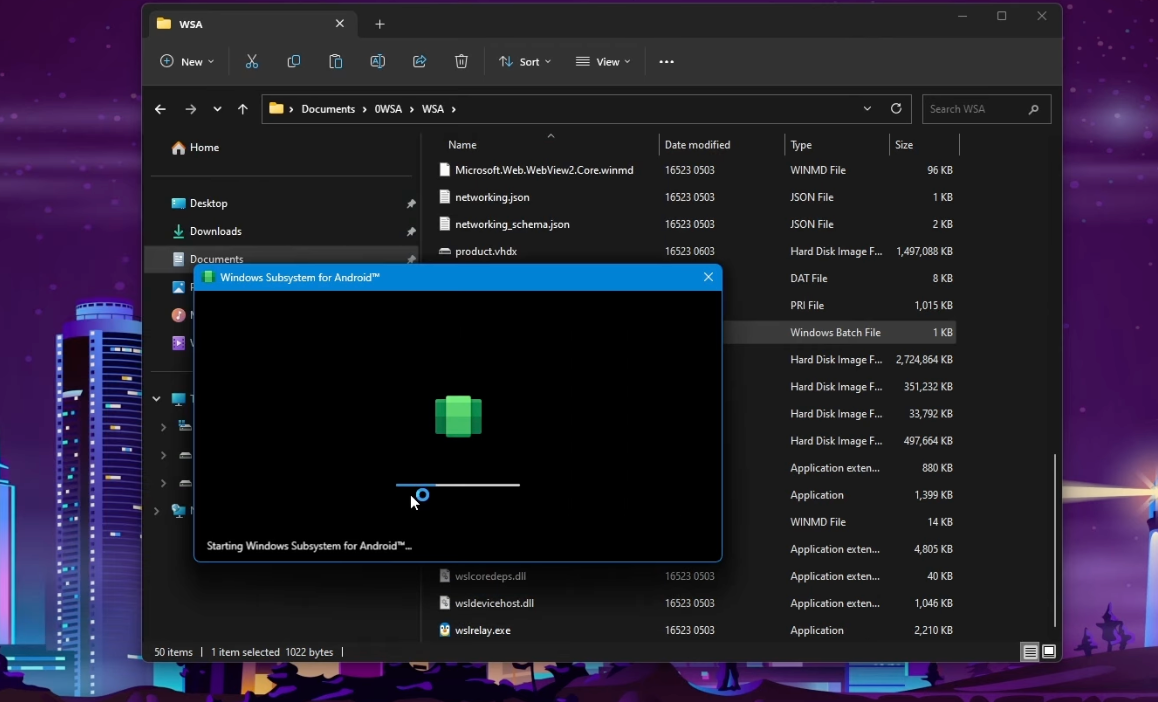The image size is (1158, 702).
Task: Open the See more ellipsis menu
Action: pos(666,61)
